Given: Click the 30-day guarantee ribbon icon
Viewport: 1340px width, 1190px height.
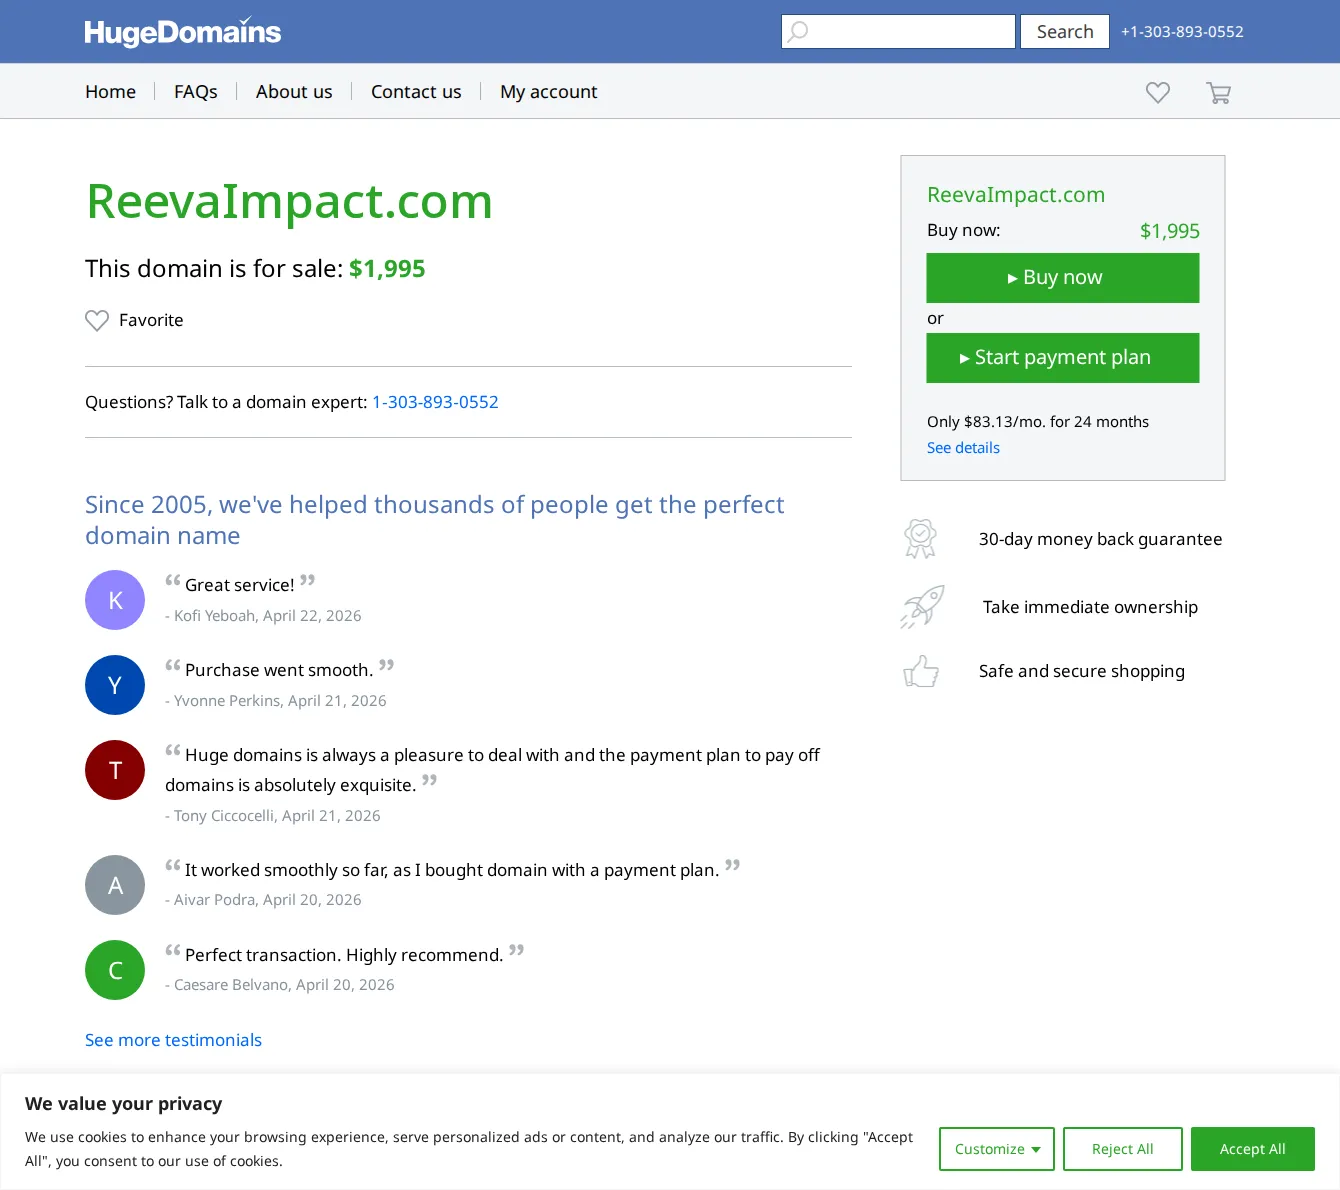Looking at the screenshot, I should point(920,539).
